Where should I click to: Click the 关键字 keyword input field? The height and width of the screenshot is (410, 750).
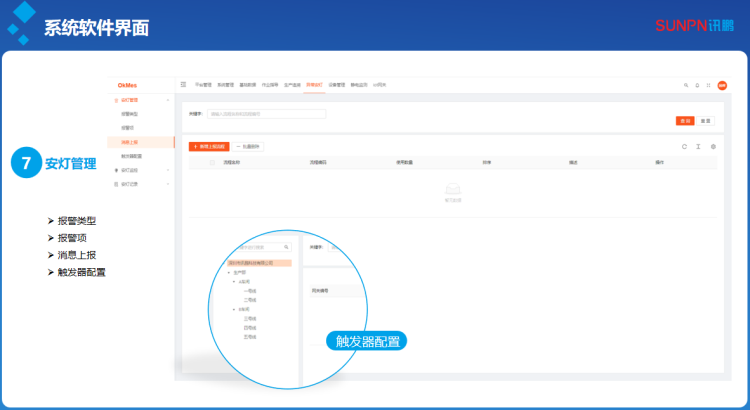pos(266,114)
